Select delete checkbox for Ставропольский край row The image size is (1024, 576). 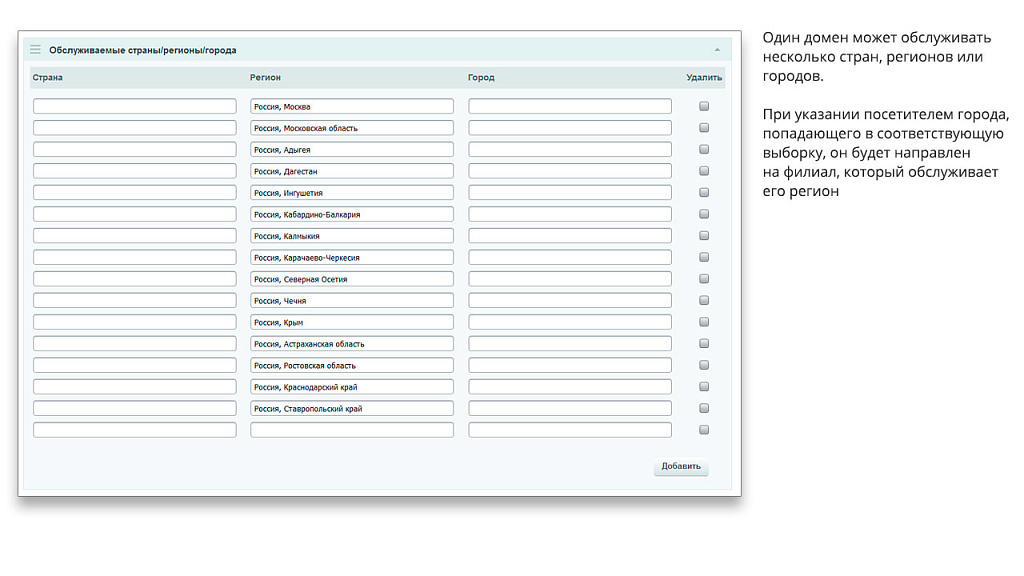click(704, 408)
